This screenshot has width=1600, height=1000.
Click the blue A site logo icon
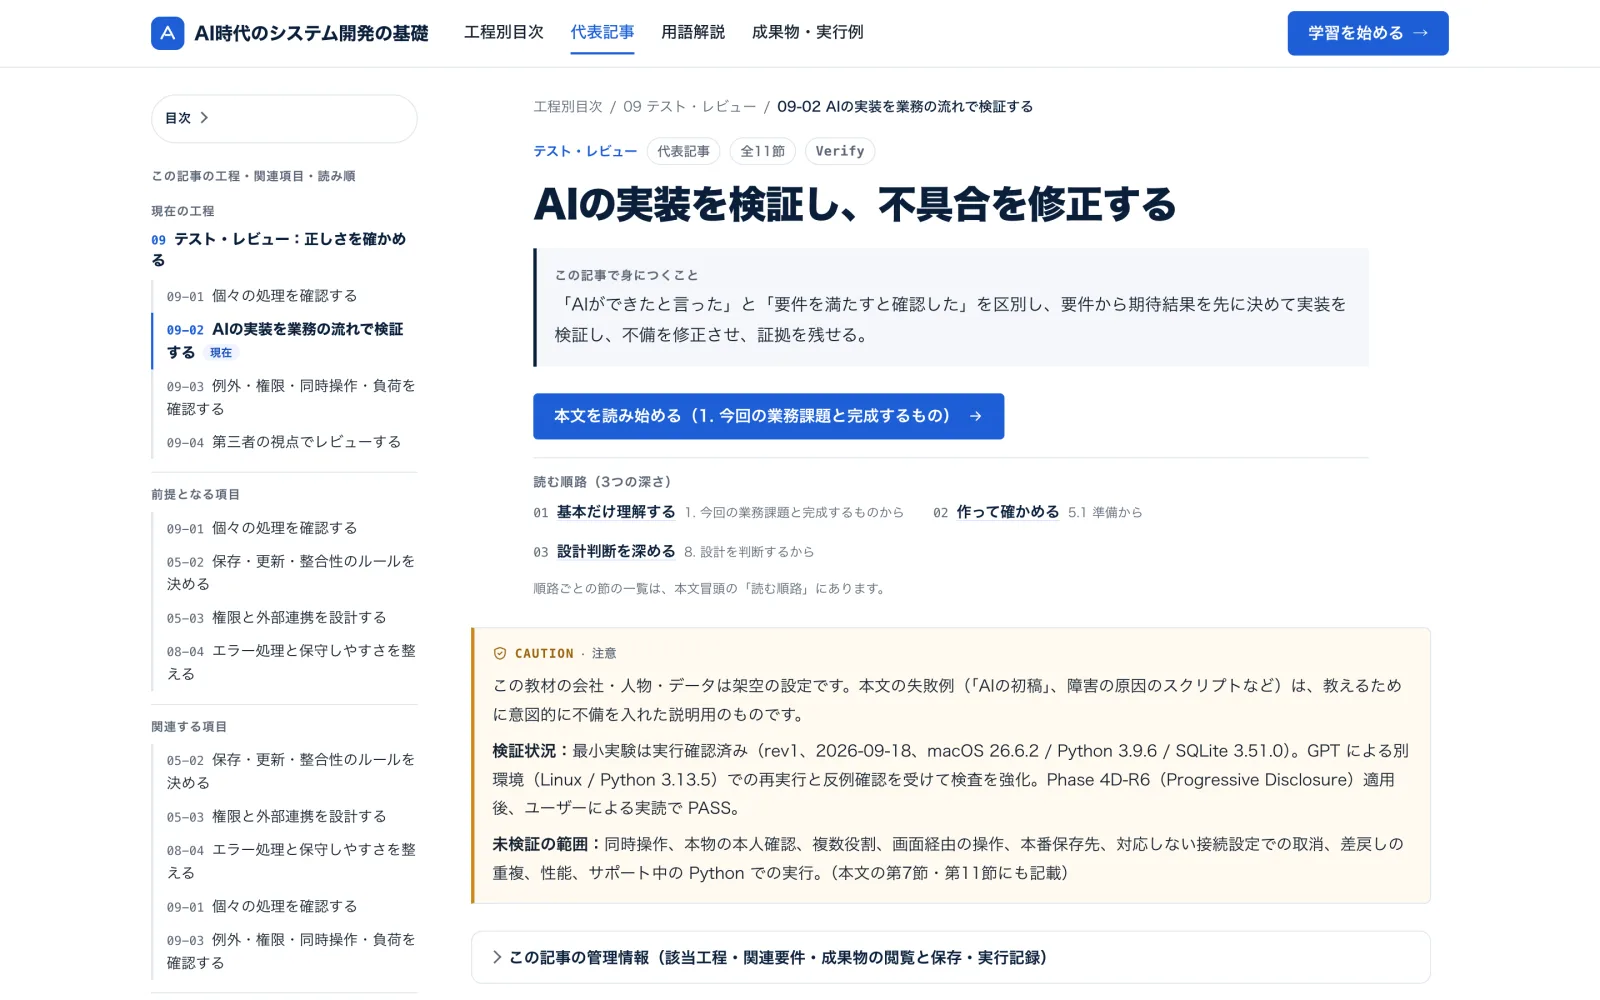(x=168, y=33)
